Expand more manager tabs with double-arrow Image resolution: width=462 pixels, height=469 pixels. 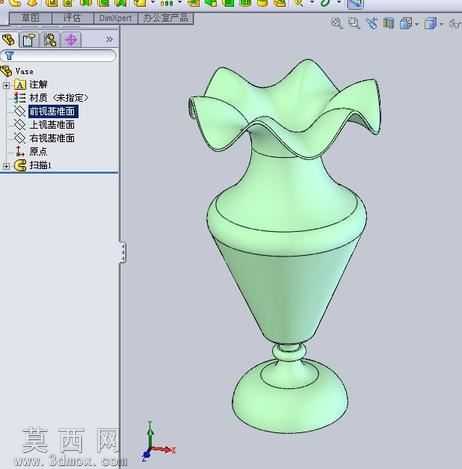click(109, 39)
